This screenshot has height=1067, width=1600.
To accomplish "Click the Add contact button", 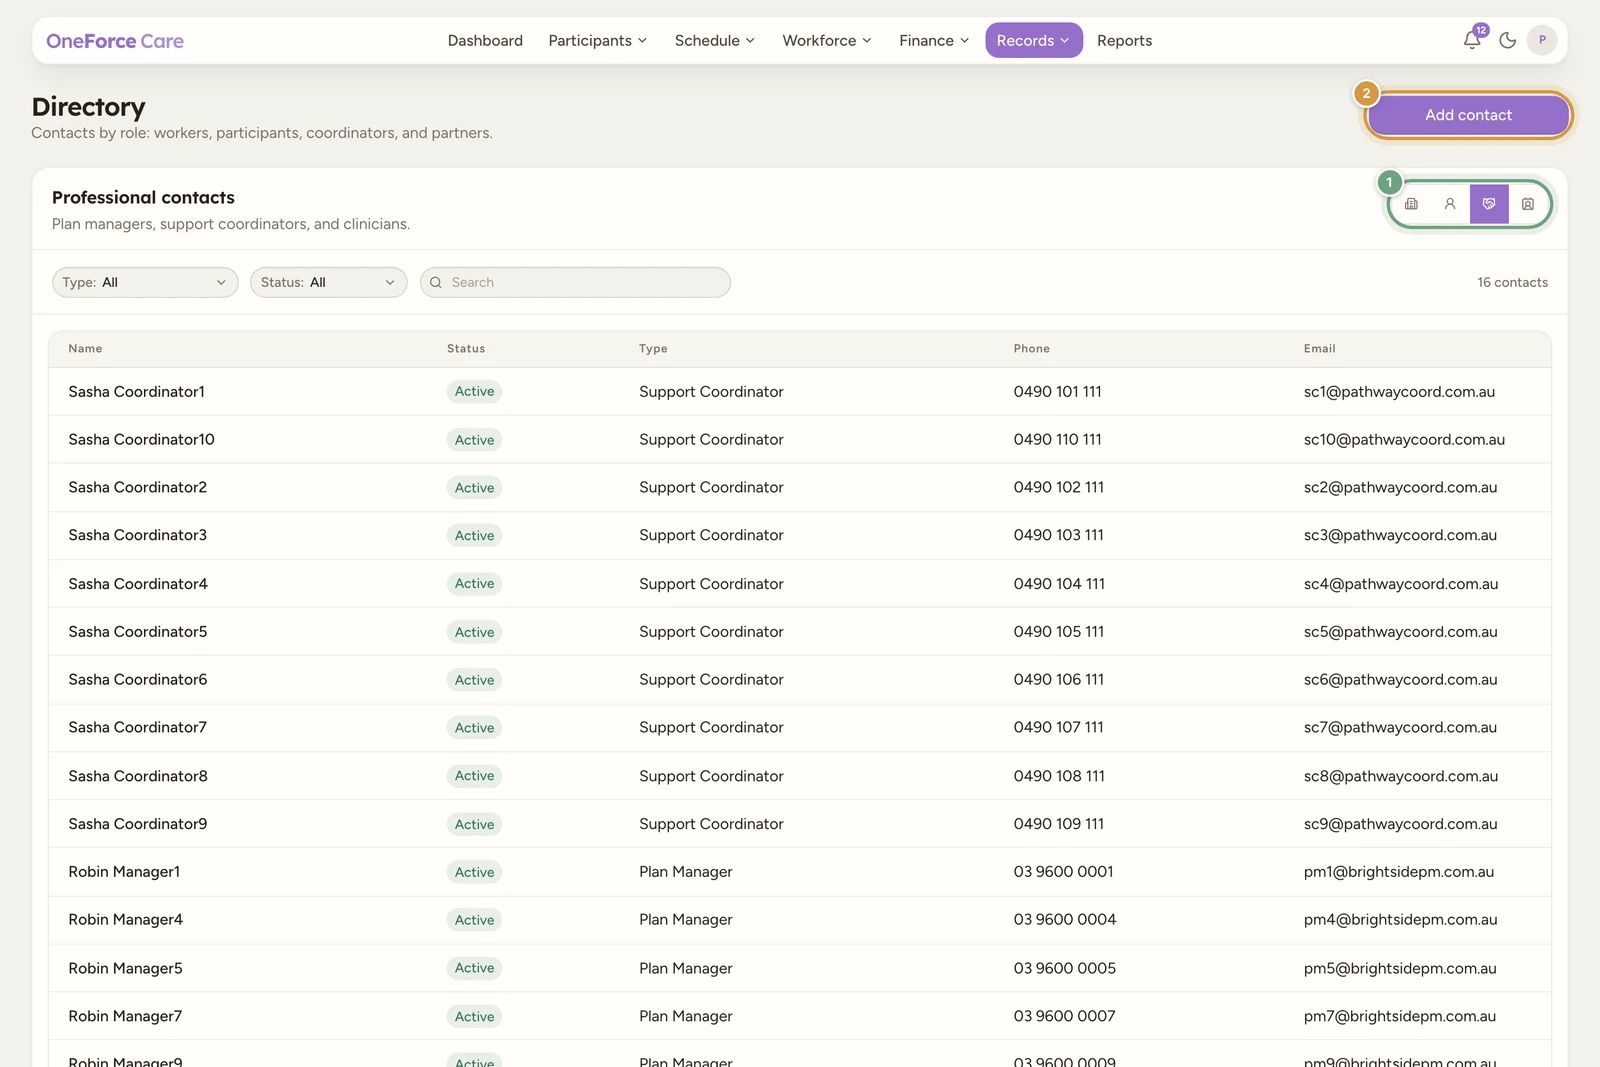I will [x=1468, y=115].
